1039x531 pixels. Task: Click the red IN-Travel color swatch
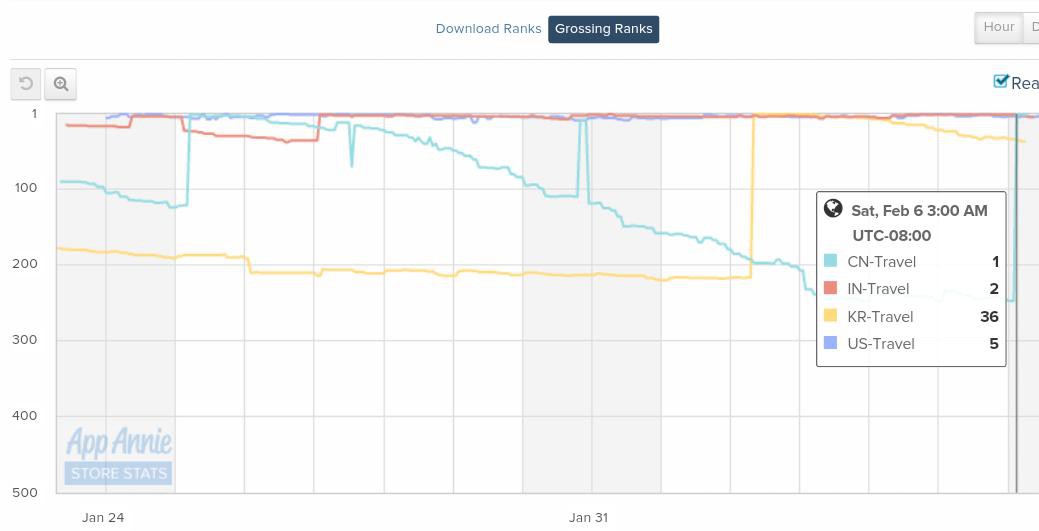[830, 289]
